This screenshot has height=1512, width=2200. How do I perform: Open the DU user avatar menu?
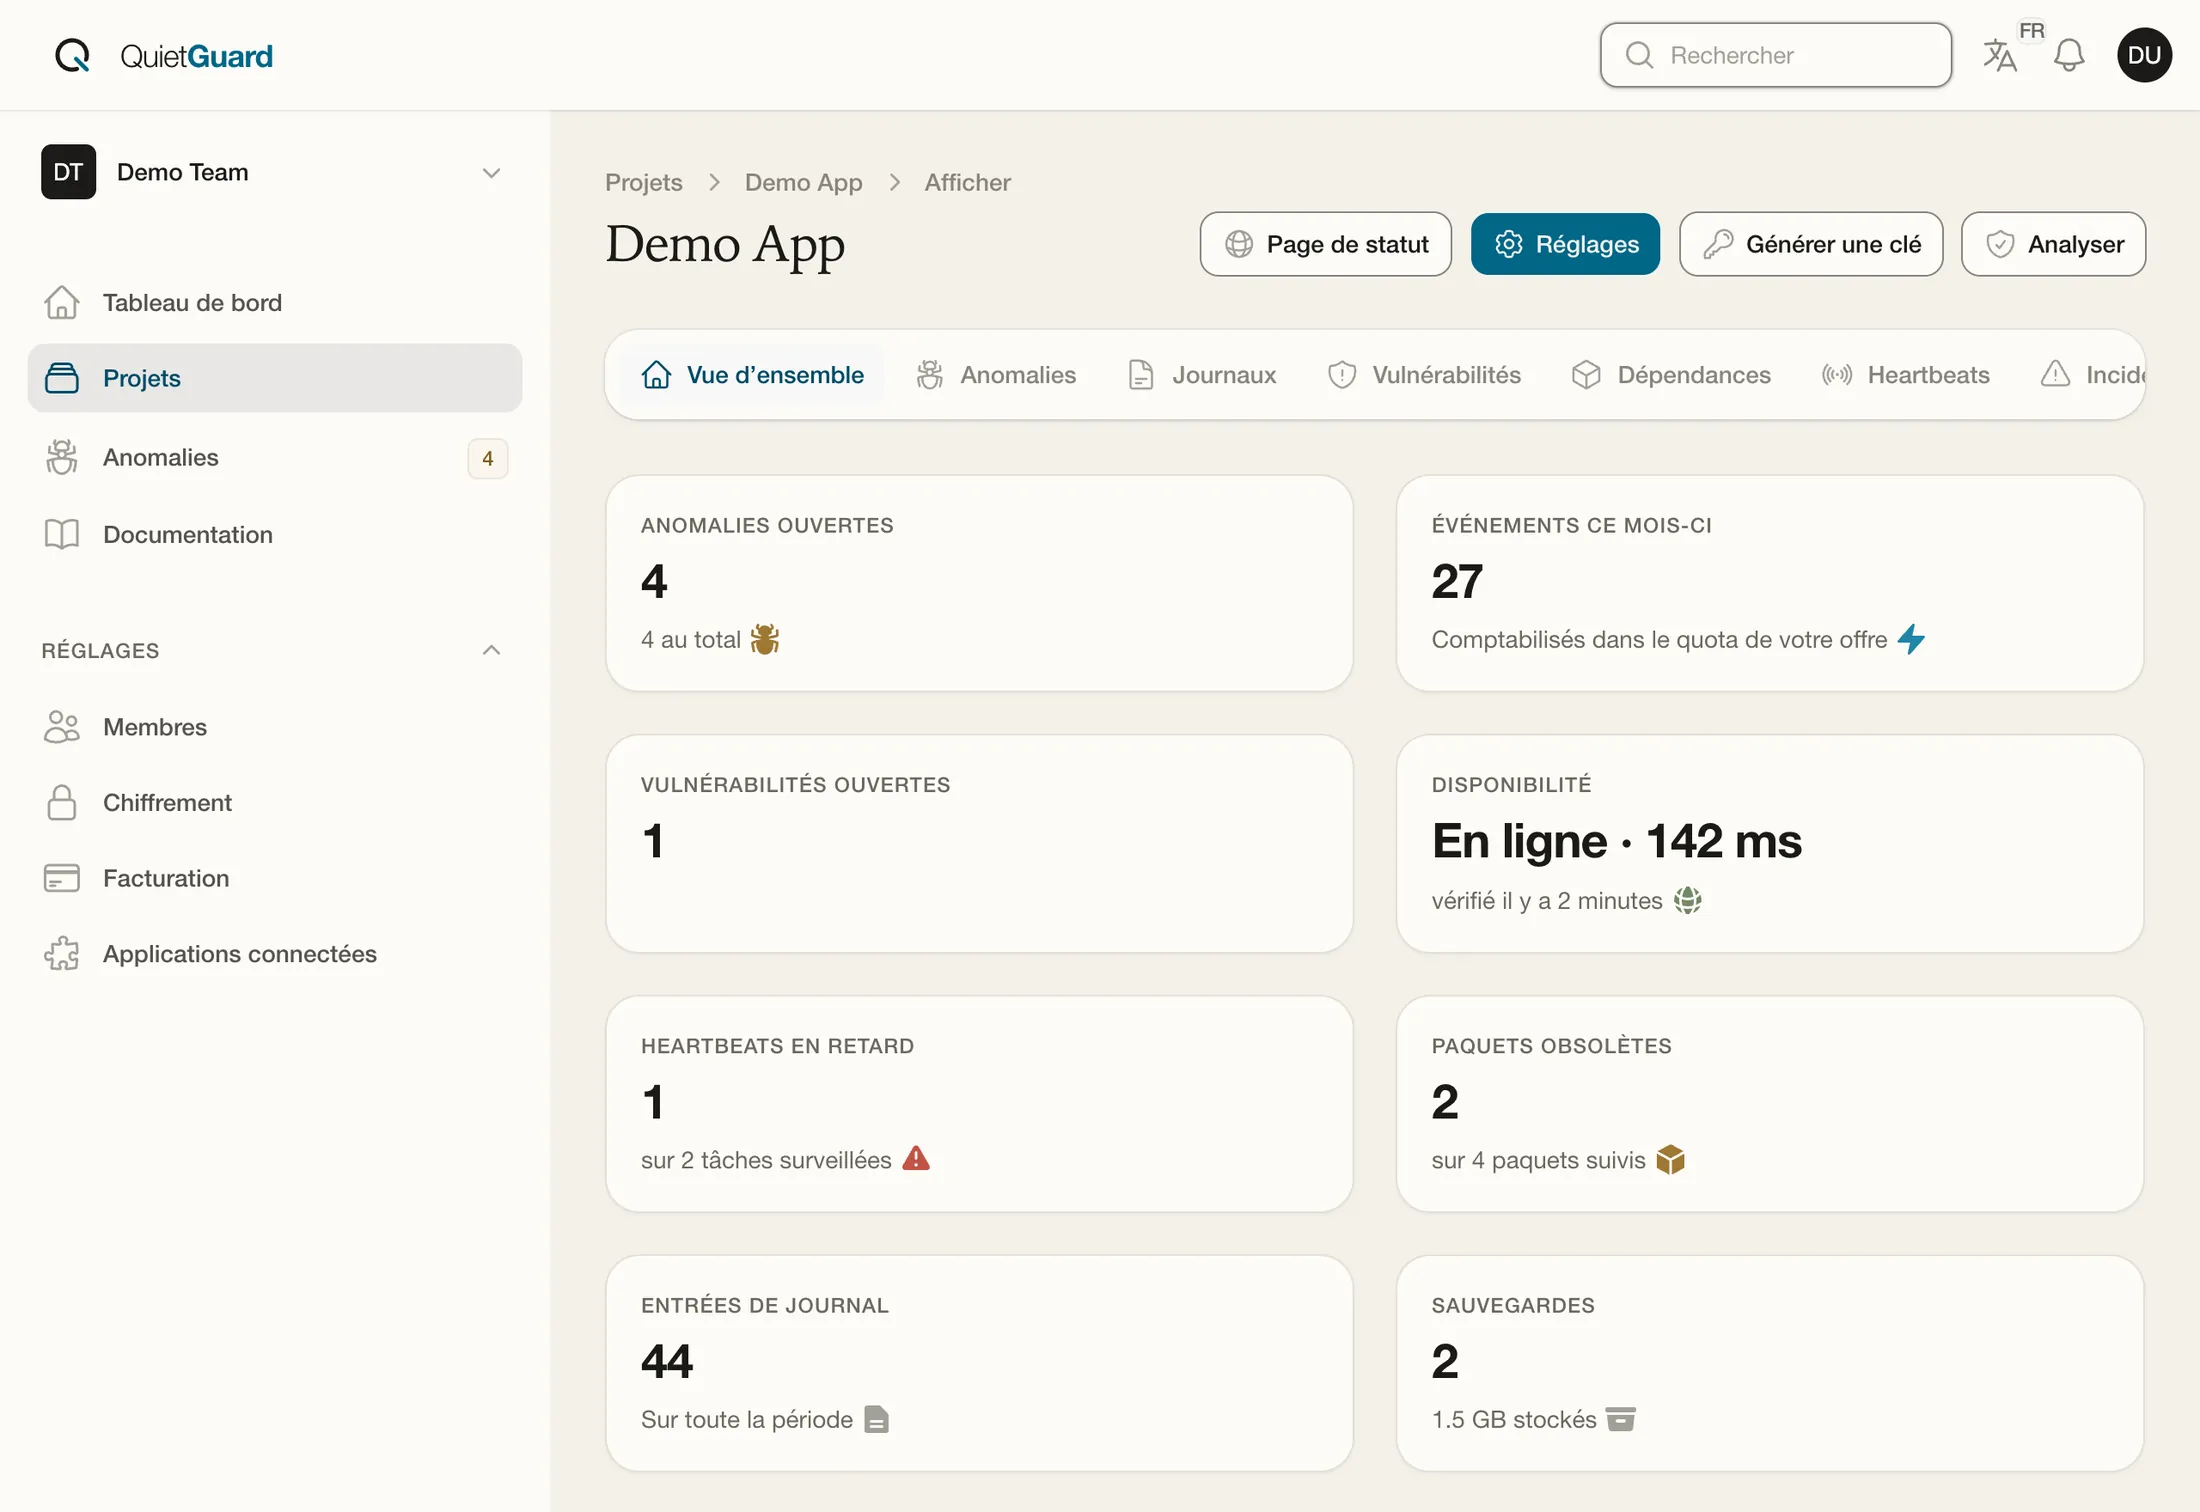click(2144, 55)
